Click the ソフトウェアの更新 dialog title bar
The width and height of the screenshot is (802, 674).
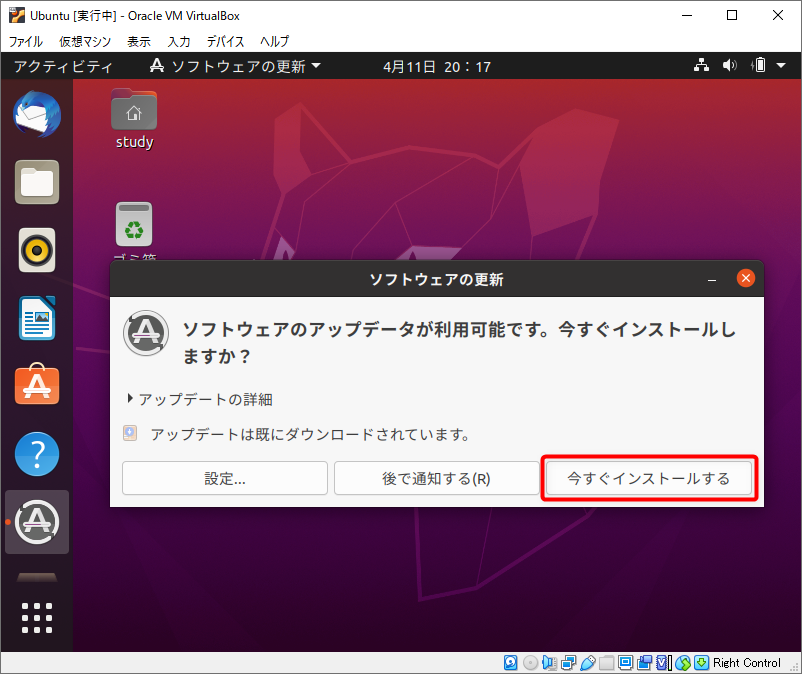pos(437,279)
